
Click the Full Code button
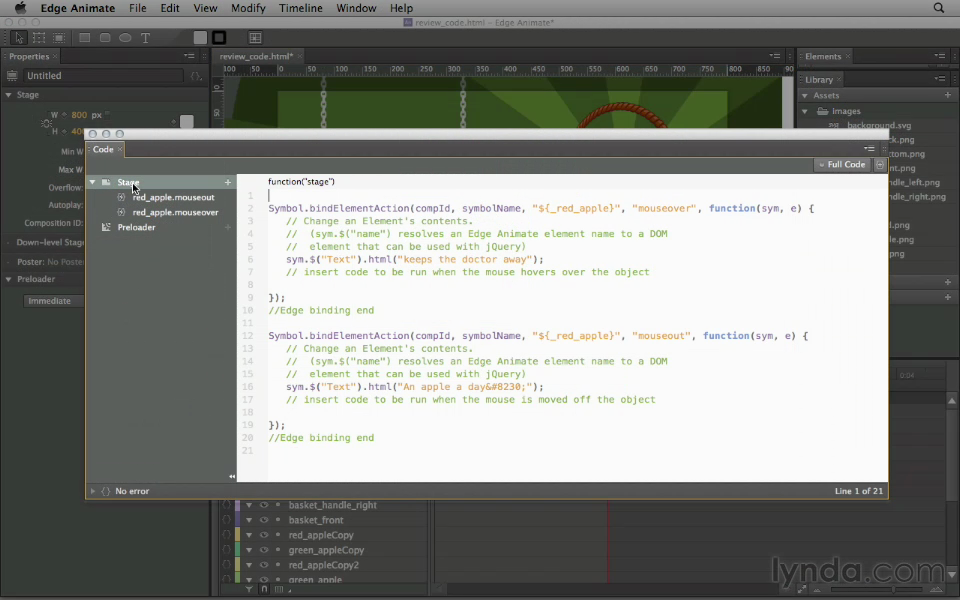point(842,165)
